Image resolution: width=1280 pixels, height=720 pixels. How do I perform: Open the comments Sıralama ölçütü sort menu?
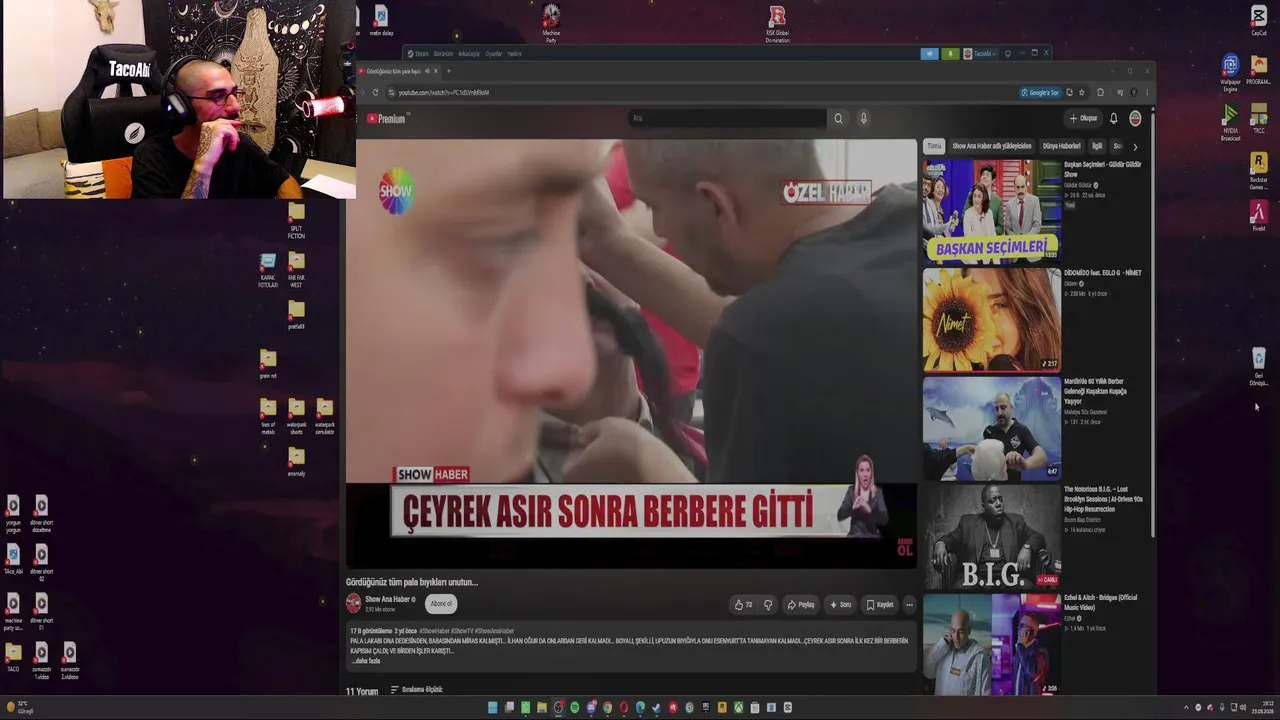[x=416, y=690]
